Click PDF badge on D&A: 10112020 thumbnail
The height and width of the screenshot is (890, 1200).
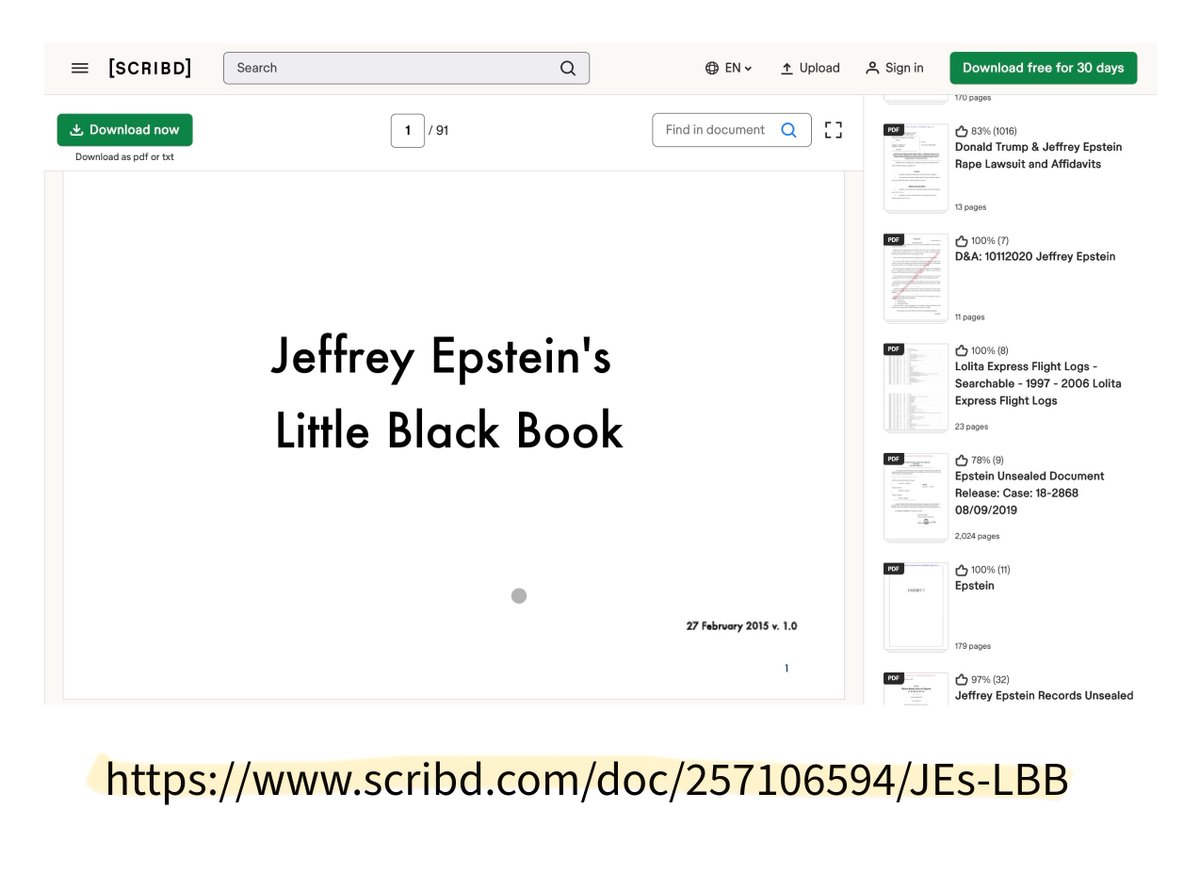(894, 239)
